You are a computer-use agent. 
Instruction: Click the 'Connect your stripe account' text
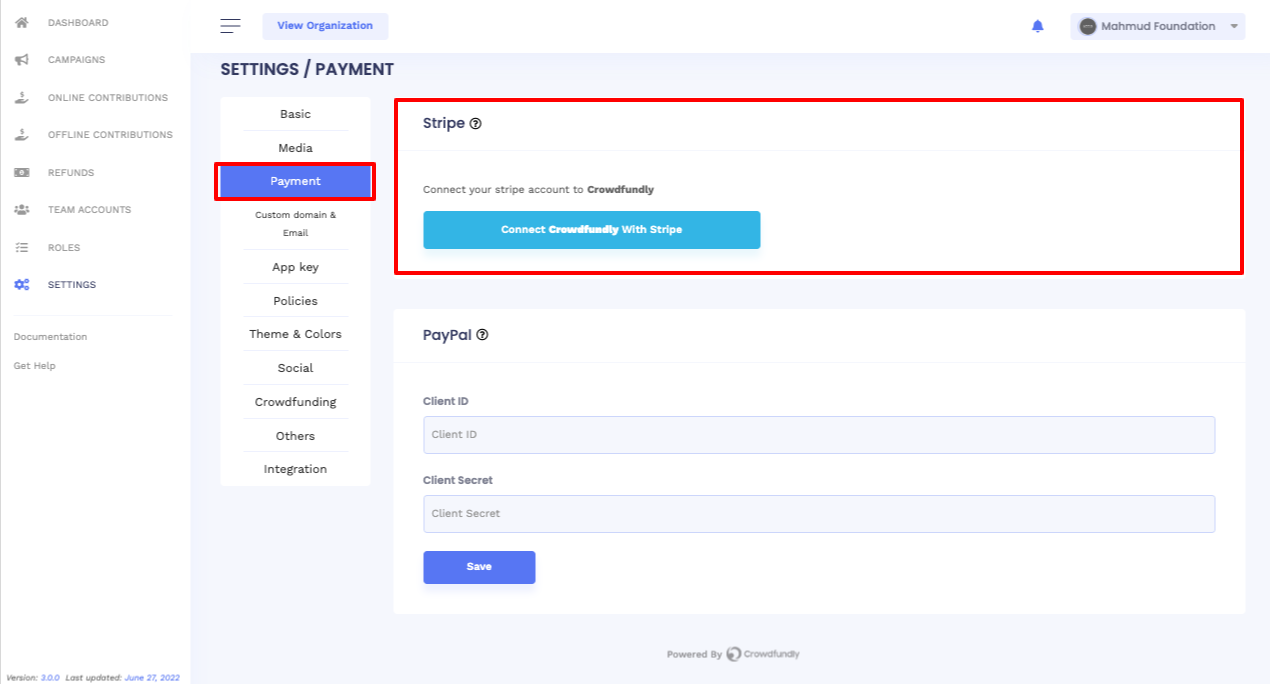click(x=538, y=189)
